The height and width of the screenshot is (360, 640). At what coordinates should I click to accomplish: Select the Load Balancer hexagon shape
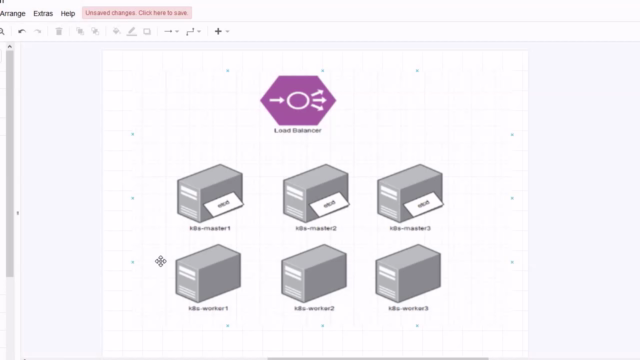298,100
